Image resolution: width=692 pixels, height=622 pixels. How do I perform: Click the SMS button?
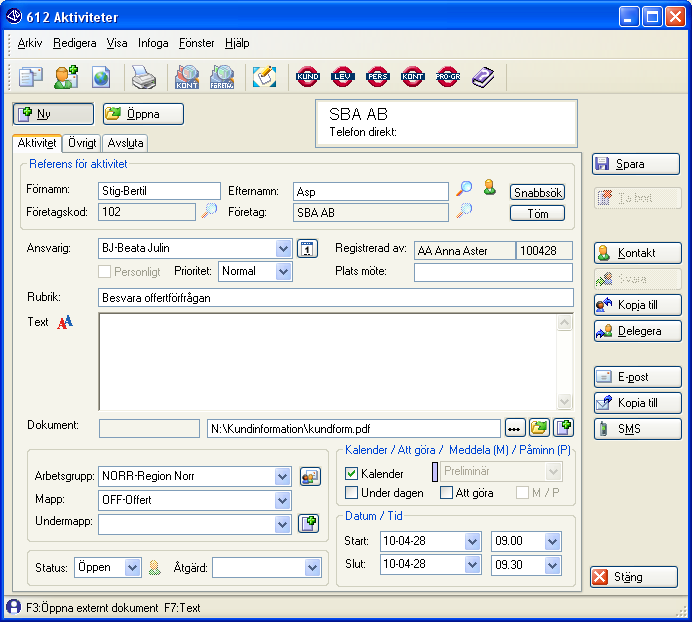[638, 429]
